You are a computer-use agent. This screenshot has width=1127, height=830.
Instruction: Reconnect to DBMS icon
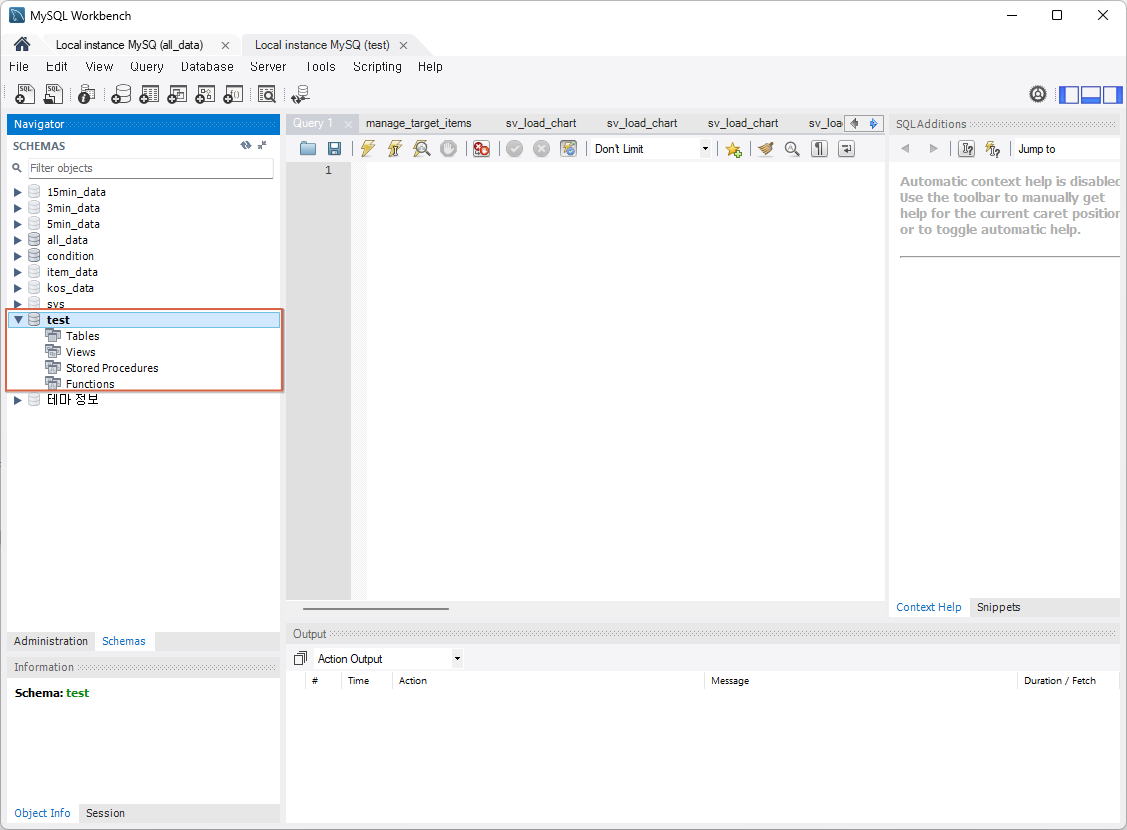coord(300,94)
